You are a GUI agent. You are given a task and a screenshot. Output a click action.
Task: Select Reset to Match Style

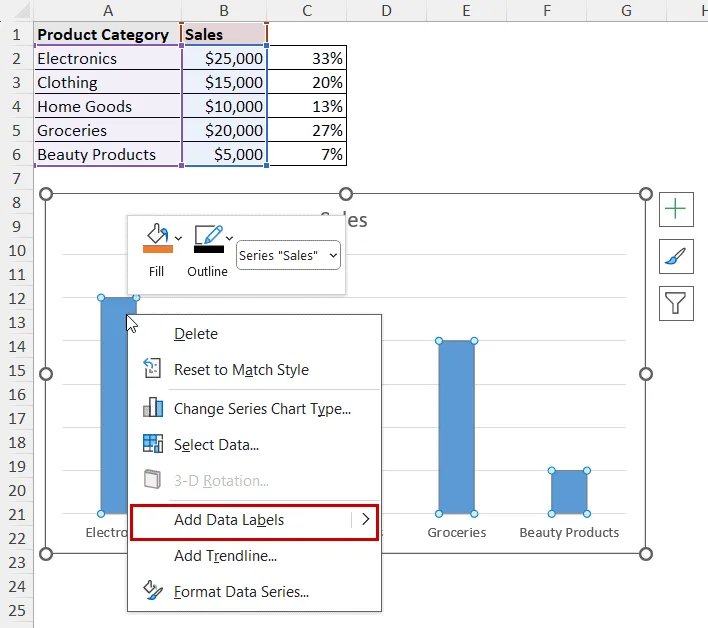point(254,370)
